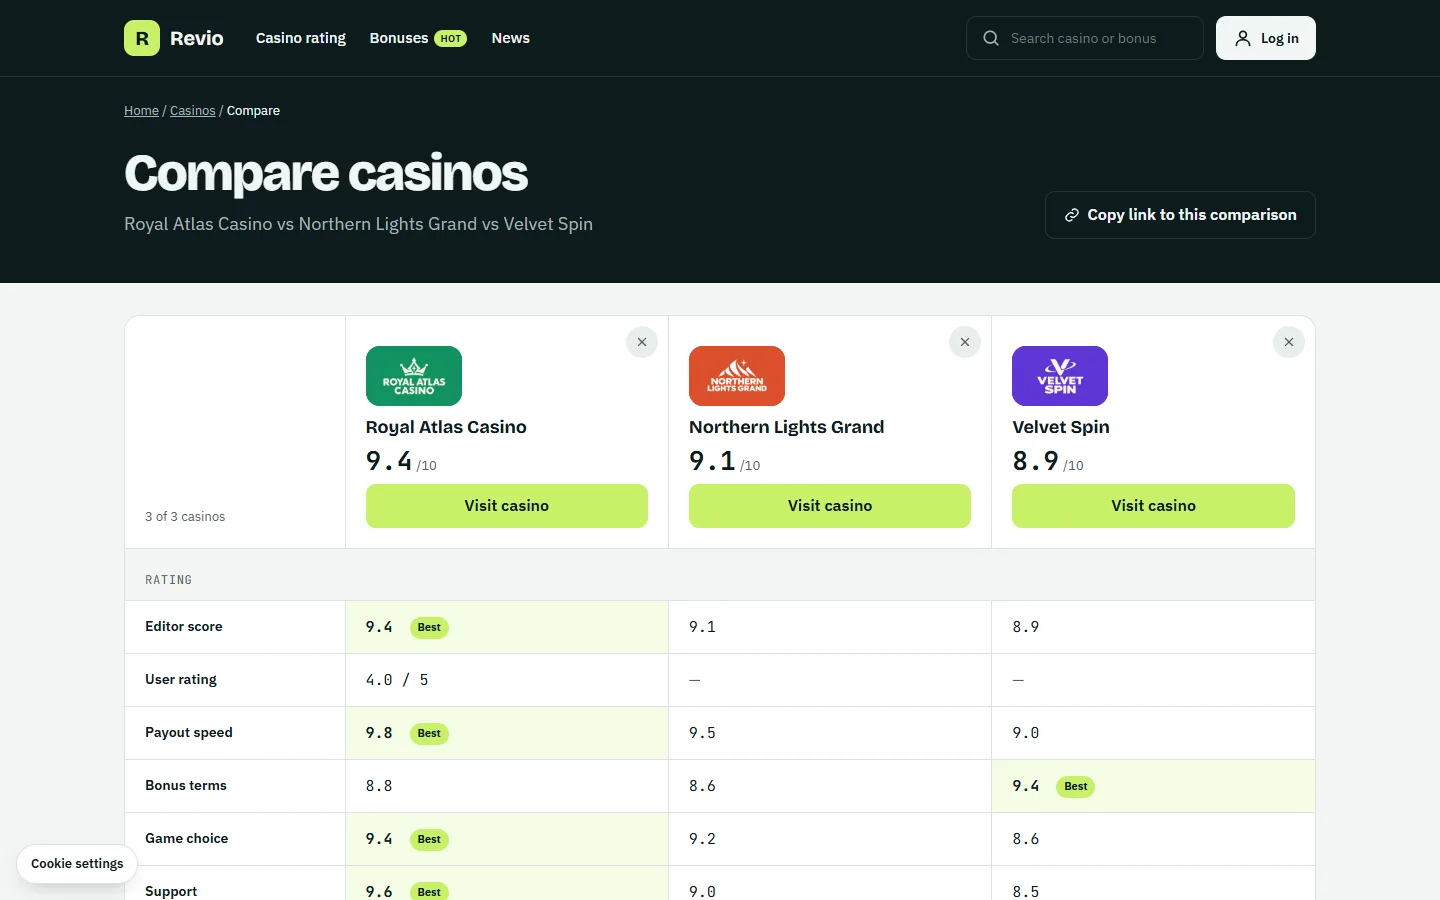This screenshot has width=1440, height=900.
Task: Click the Velvet Spin logo
Action: [1060, 376]
